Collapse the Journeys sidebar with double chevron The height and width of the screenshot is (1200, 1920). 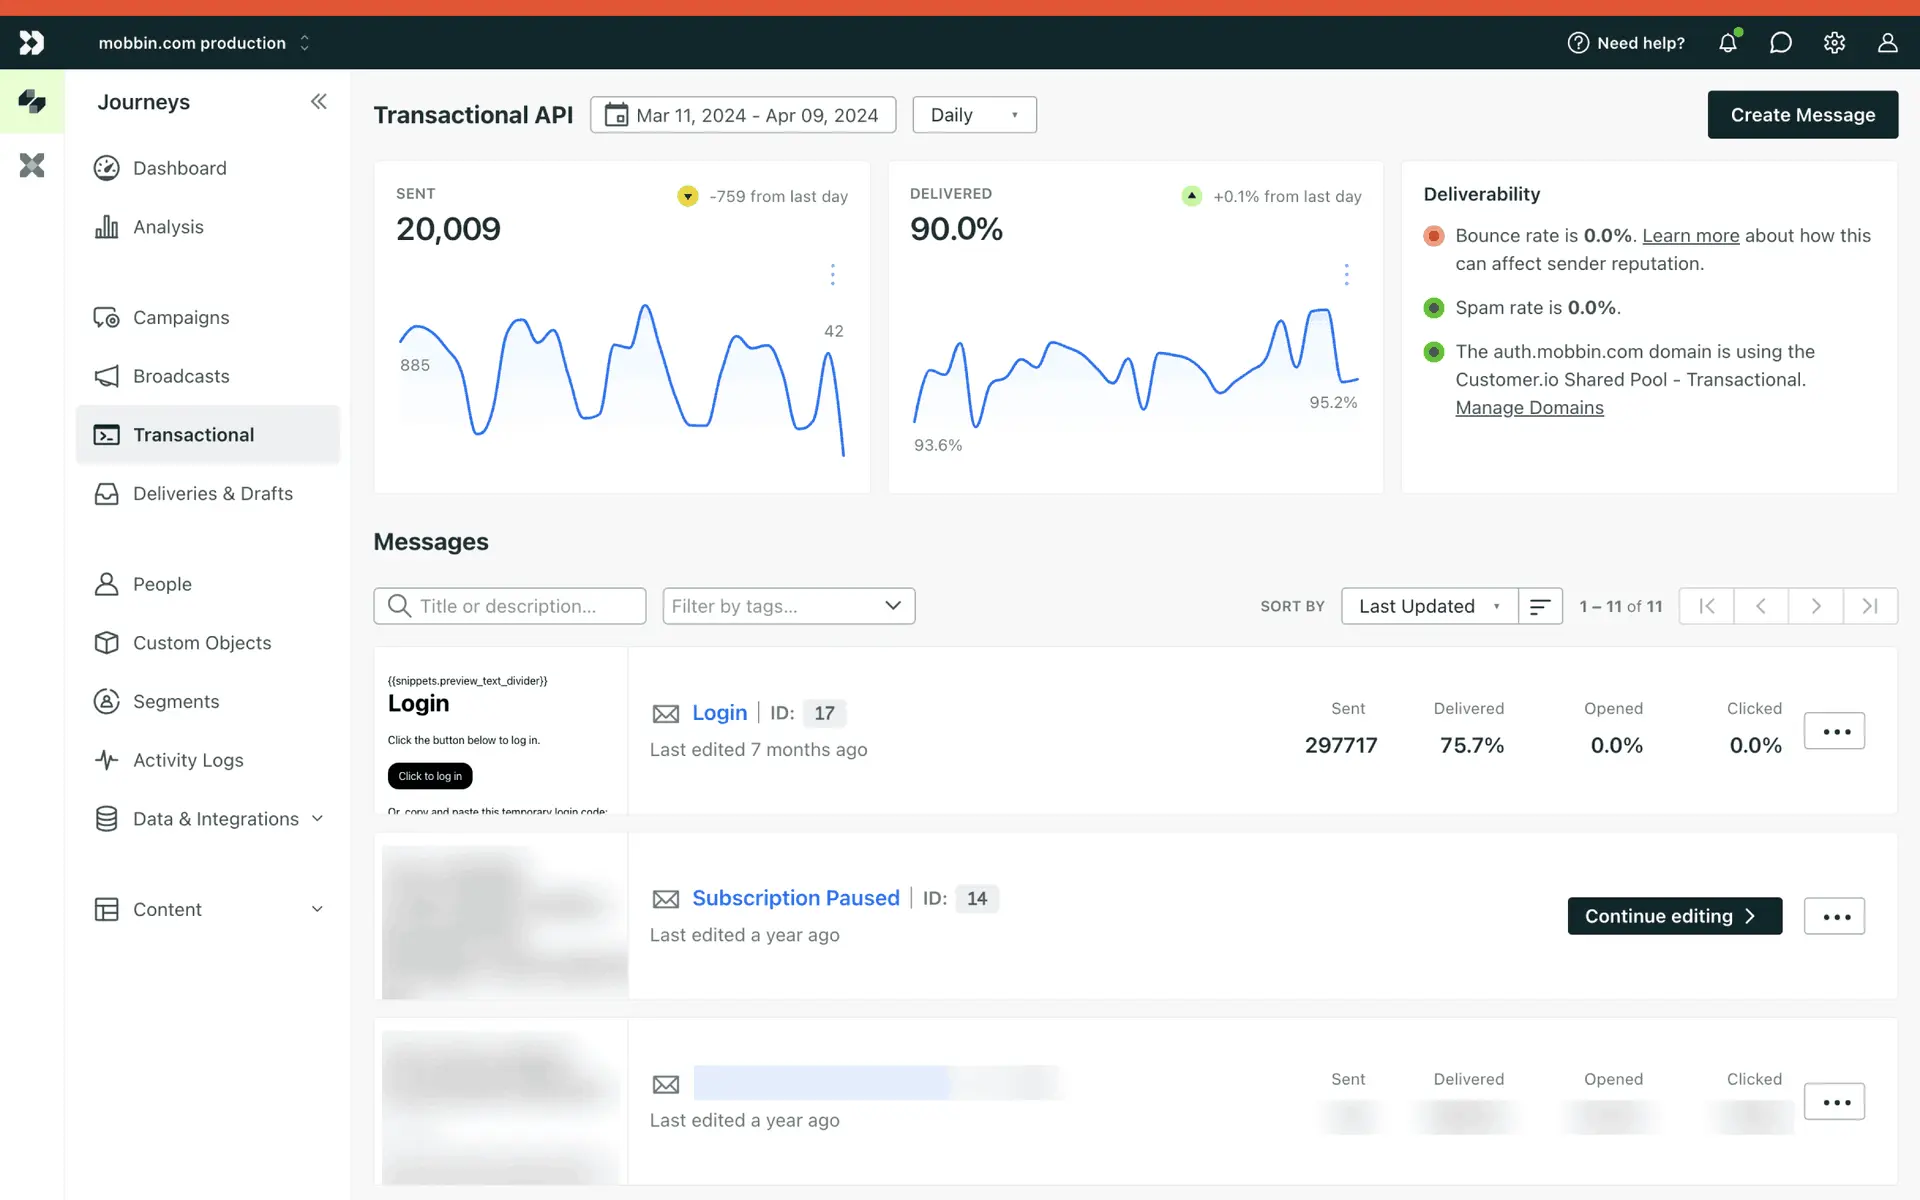pyautogui.click(x=318, y=102)
